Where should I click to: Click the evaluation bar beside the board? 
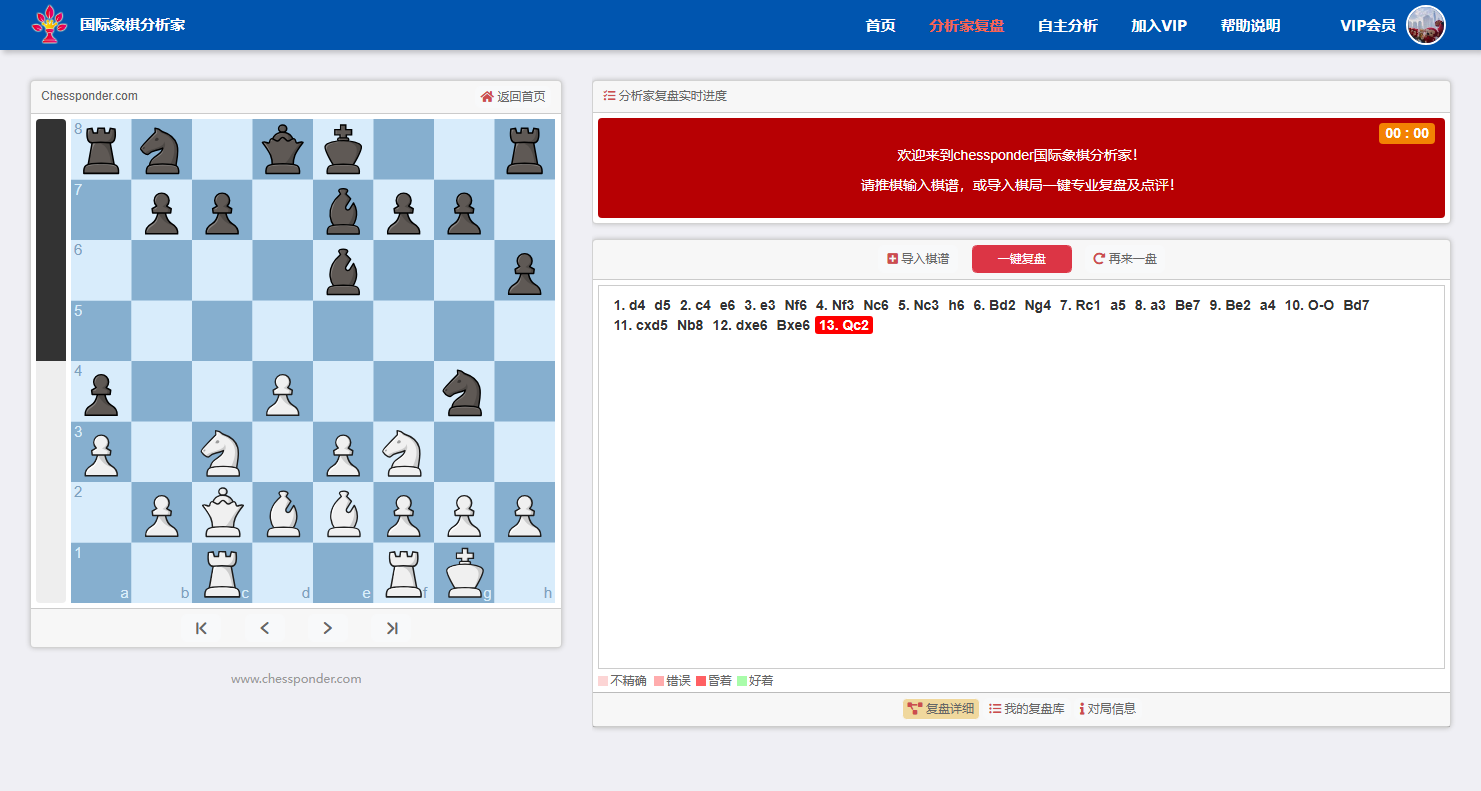coord(51,361)
